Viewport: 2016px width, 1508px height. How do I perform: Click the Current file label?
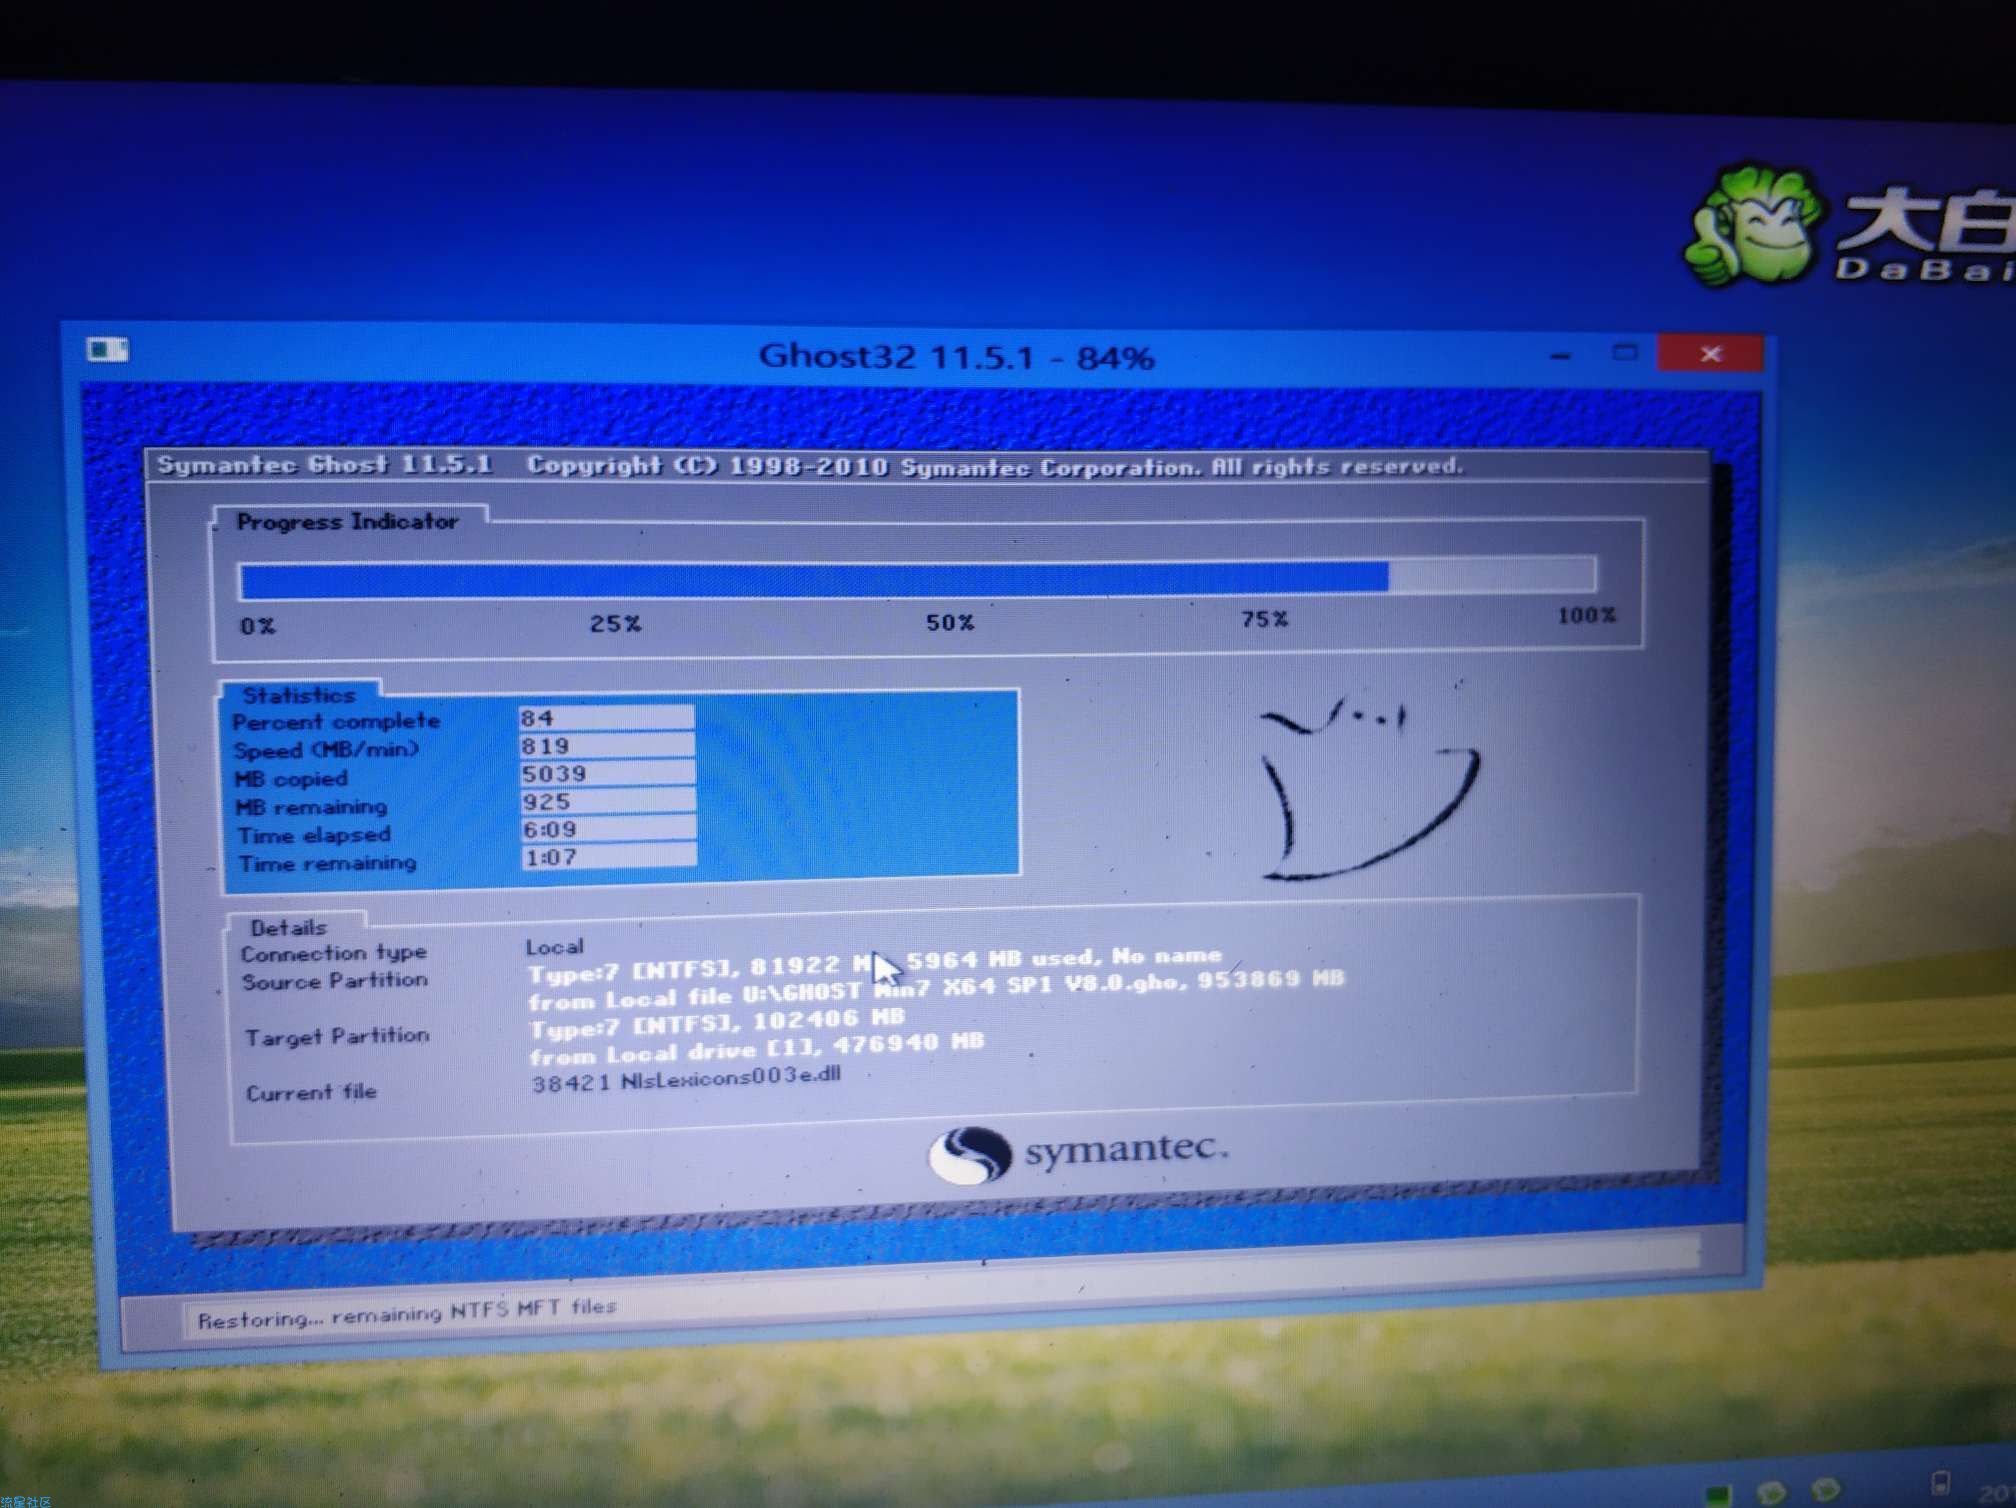click(x=311, y=1092)
